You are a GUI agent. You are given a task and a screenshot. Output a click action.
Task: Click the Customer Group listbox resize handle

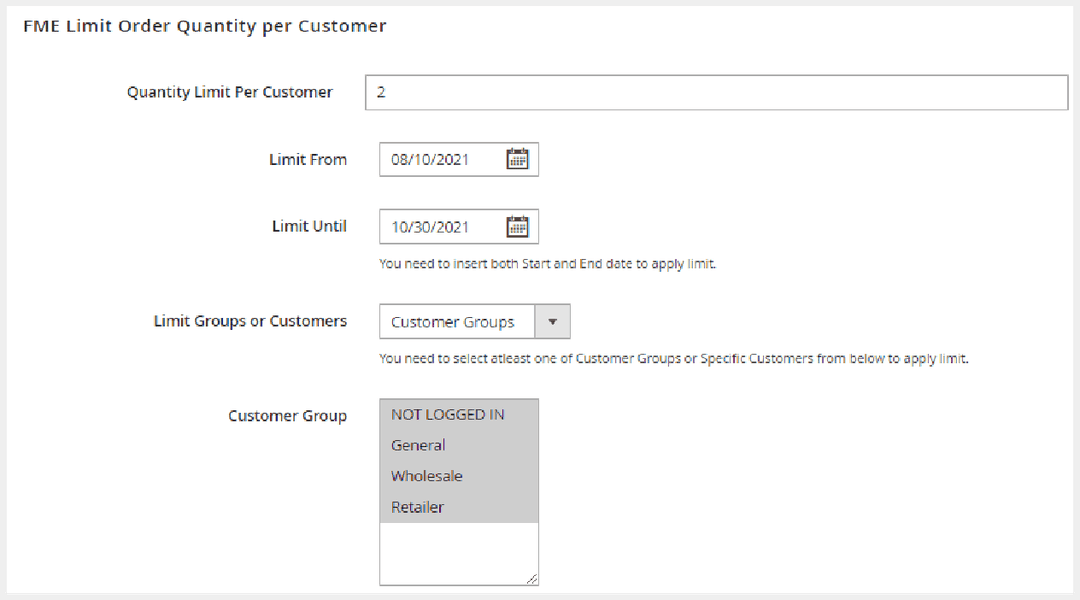click(x=532, y=578)
